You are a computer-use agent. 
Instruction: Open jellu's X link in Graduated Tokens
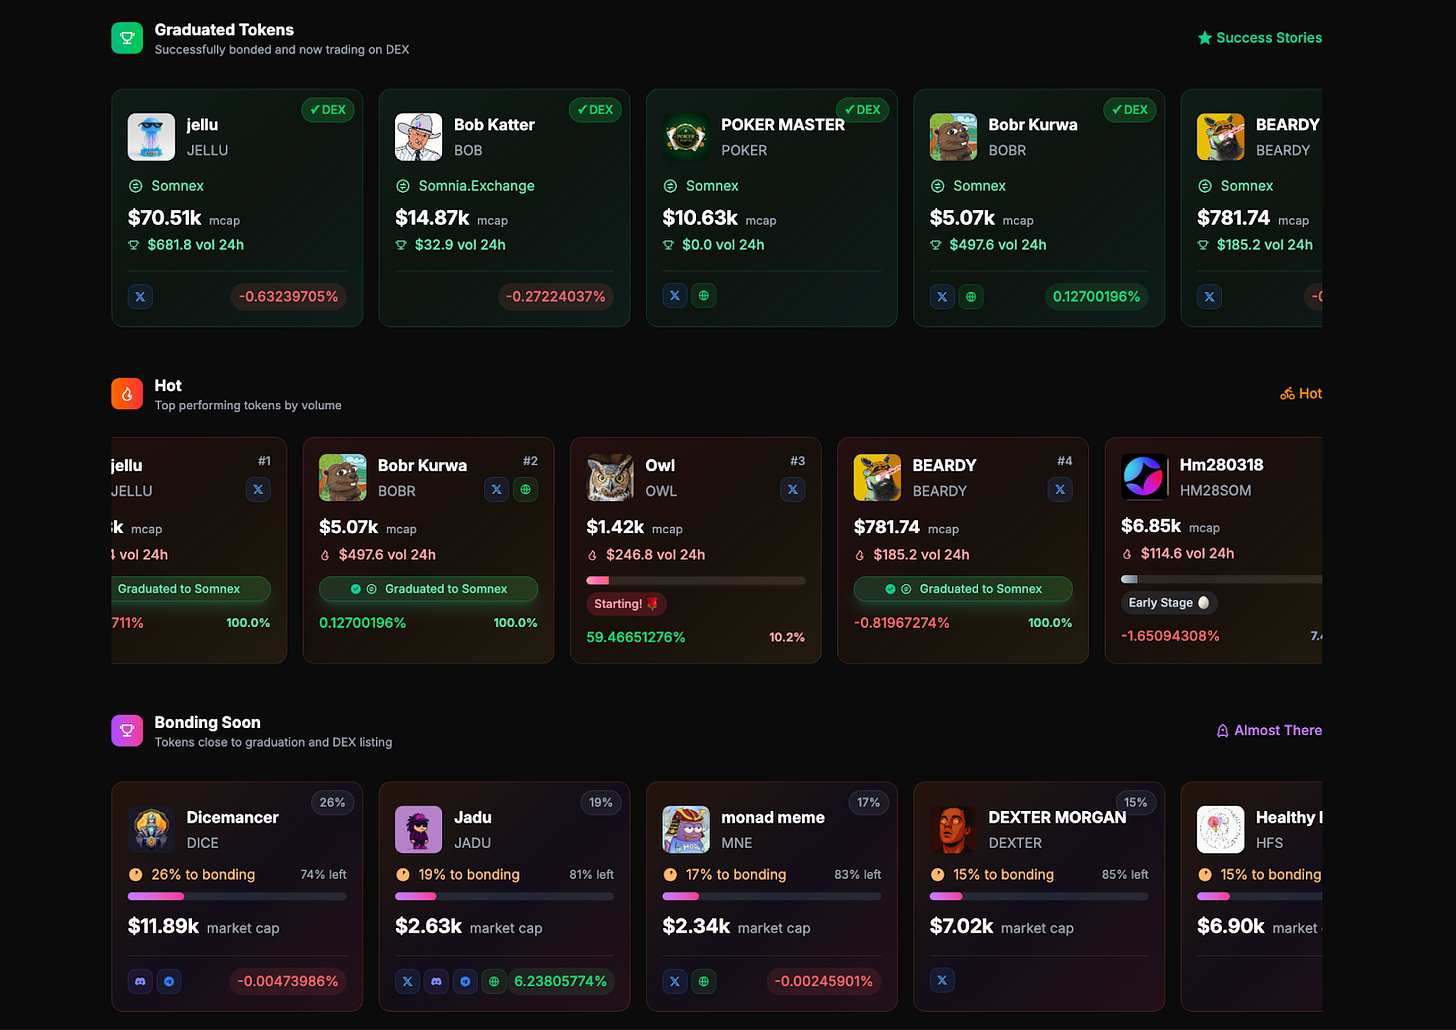pyautogui.click(x=140, y=296)
